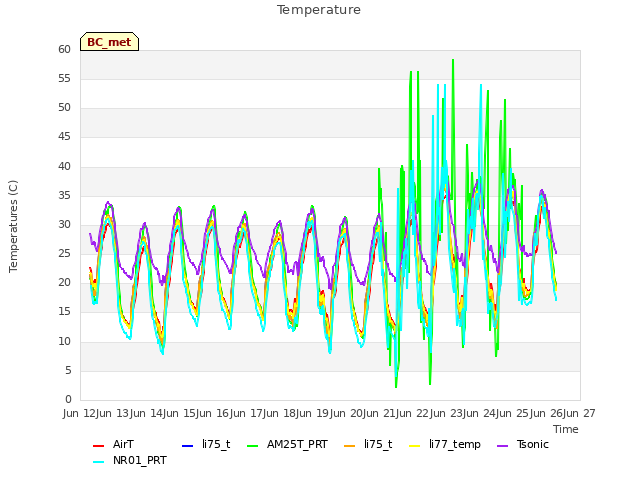Click the AirT legend entry
The height and width of the screenshot is (480, 640).
coord(123,444)
